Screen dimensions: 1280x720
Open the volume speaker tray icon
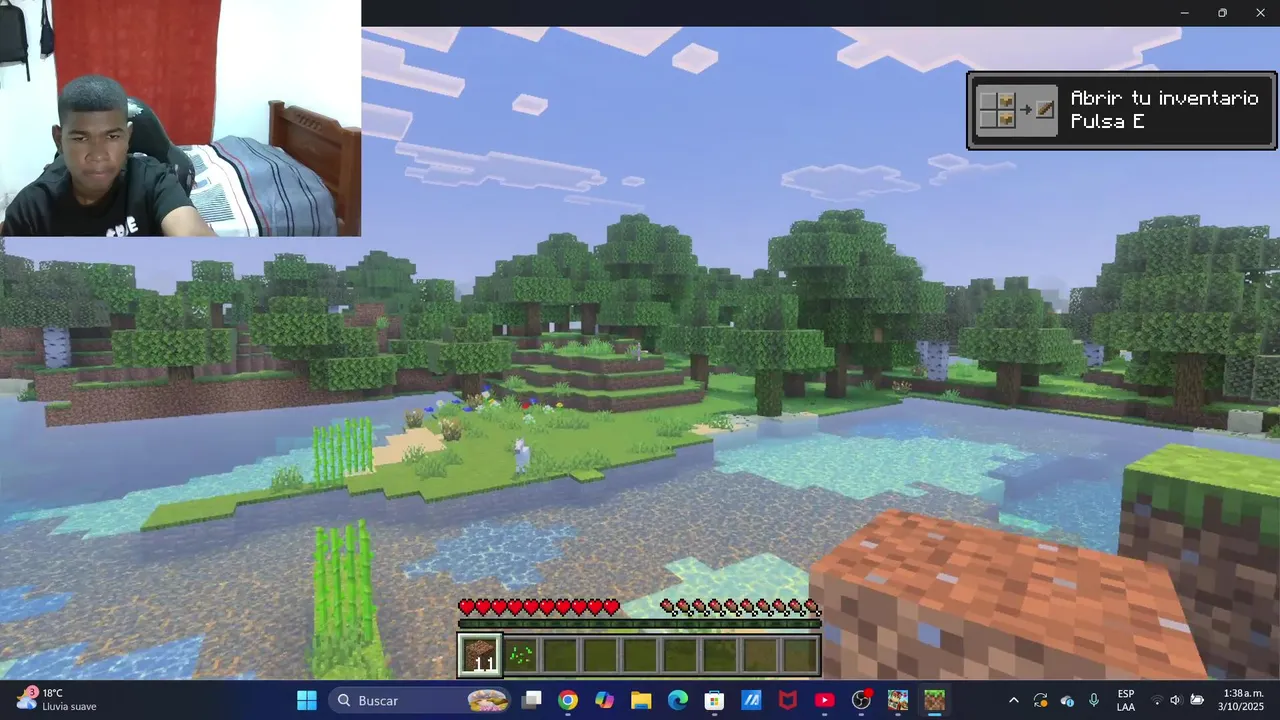[1176, 700]
